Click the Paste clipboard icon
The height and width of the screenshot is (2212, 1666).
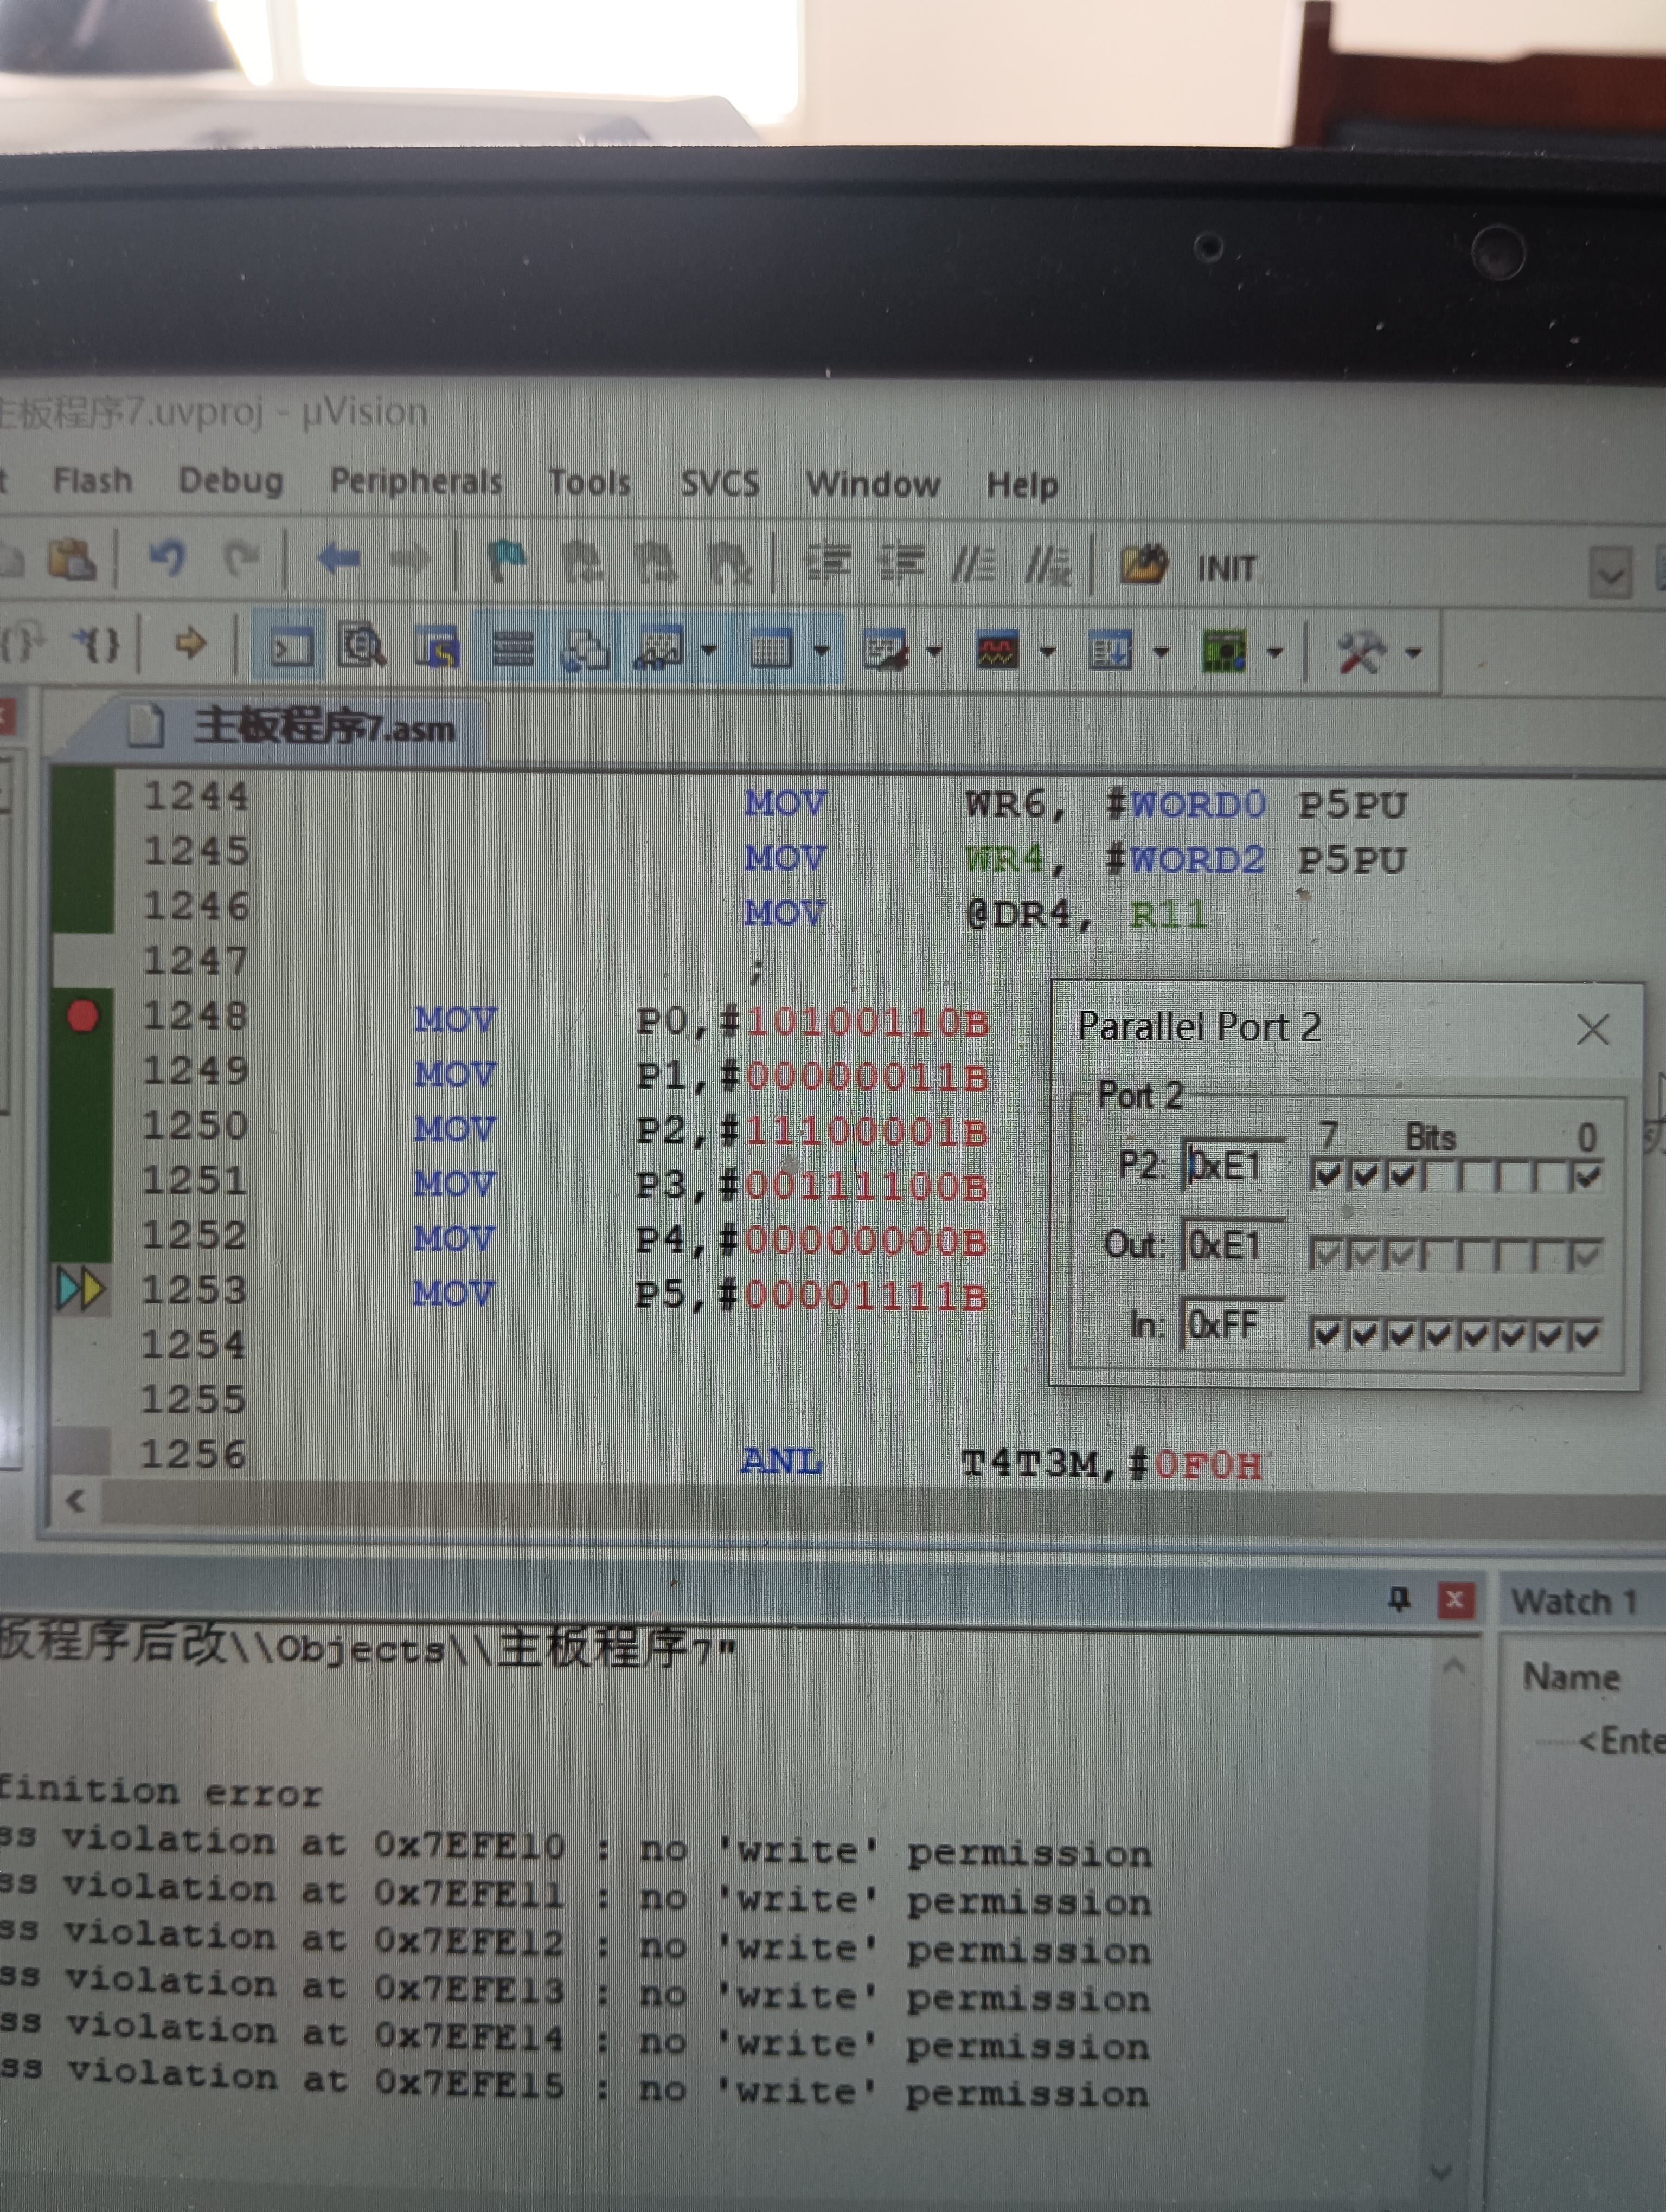72,559
